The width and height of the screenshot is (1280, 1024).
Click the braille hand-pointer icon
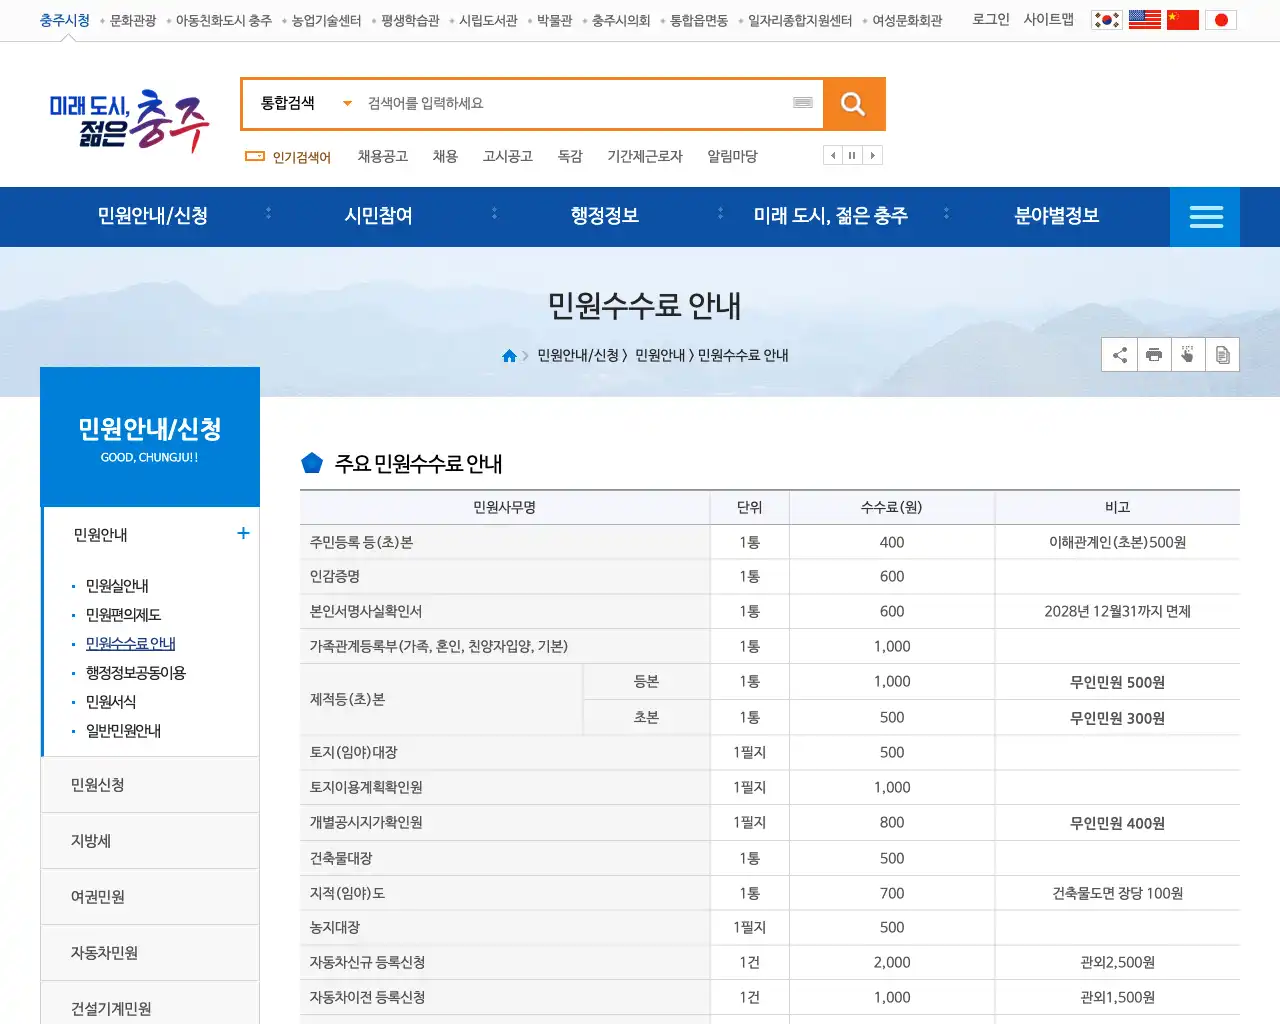pyautogui.click(x=1188, y=355)
